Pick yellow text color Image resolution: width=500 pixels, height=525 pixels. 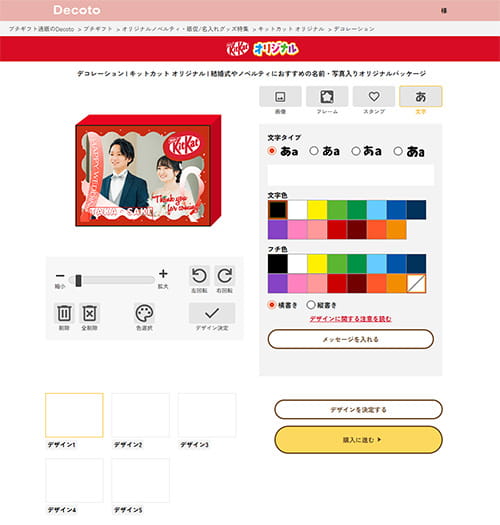(317, 210)
